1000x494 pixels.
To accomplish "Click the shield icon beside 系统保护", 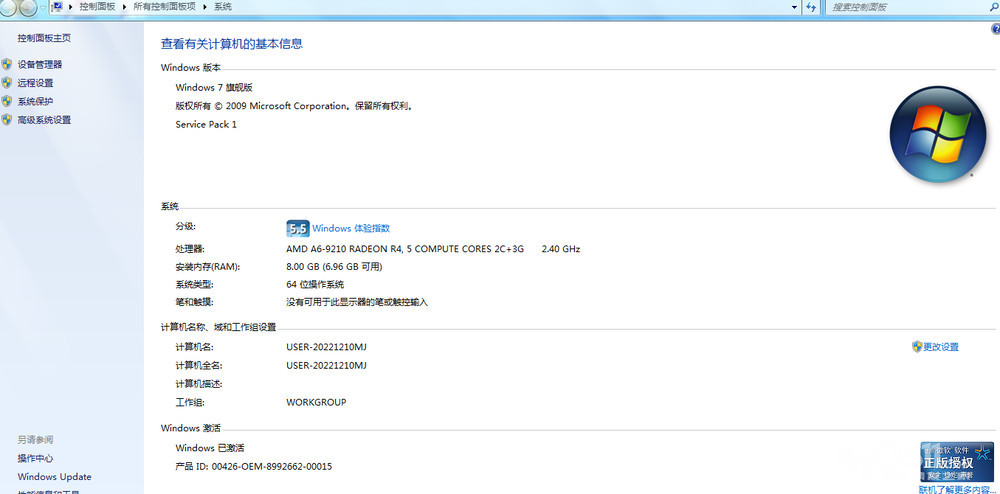I will click(7, 101).
